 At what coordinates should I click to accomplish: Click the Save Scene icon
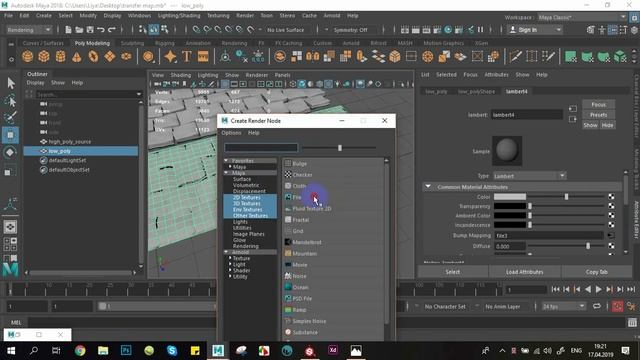click(90, 30)
